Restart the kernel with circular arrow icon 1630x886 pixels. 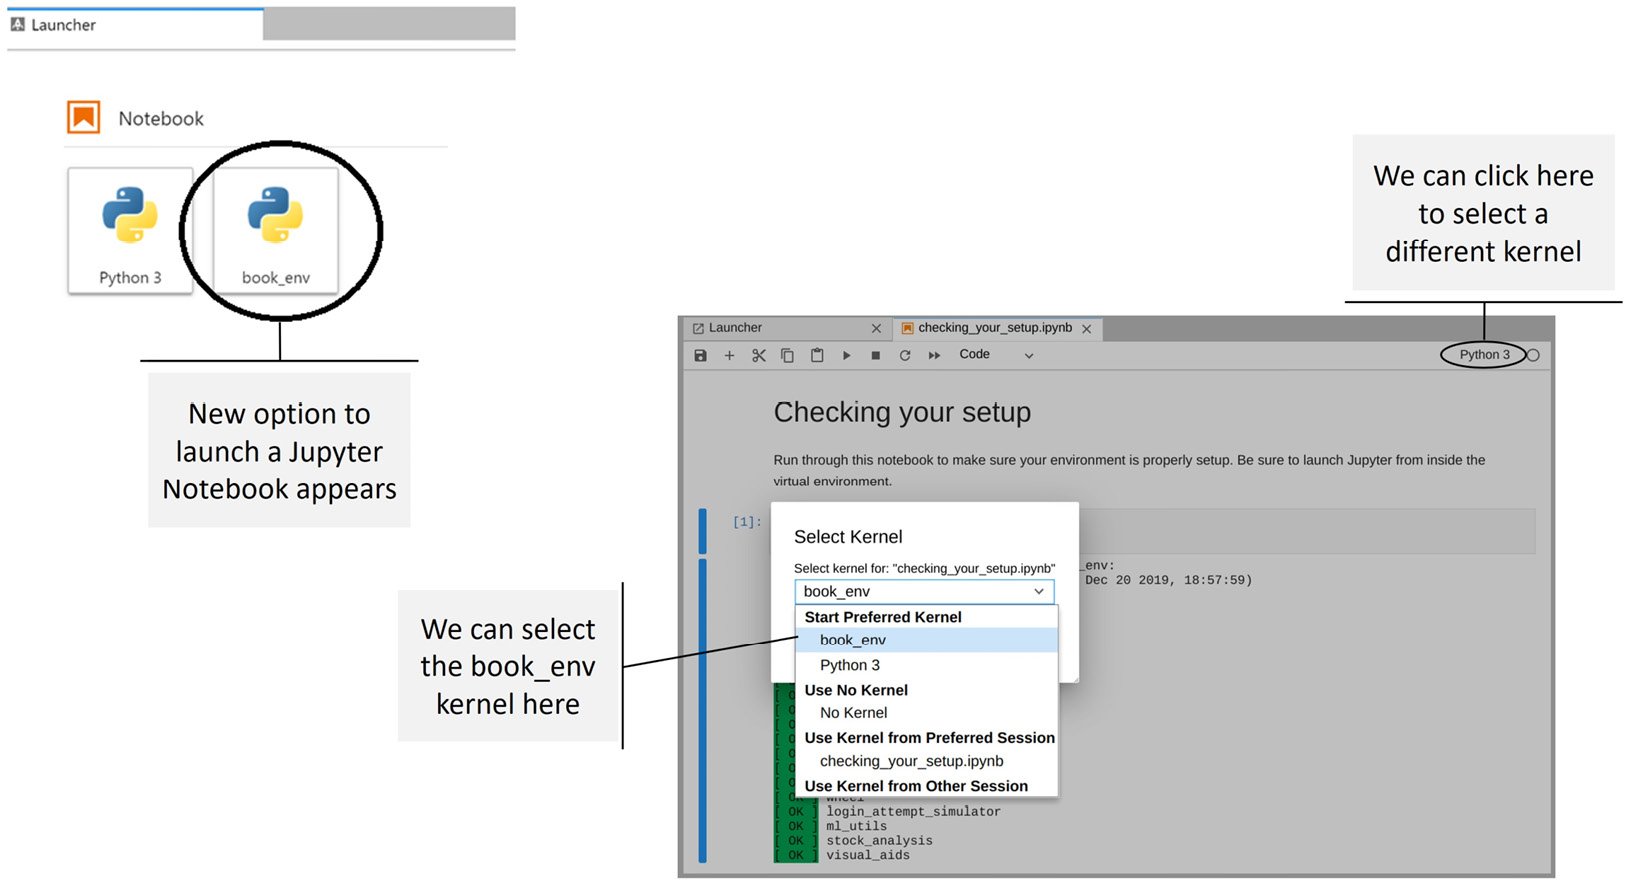coord(905,355)
